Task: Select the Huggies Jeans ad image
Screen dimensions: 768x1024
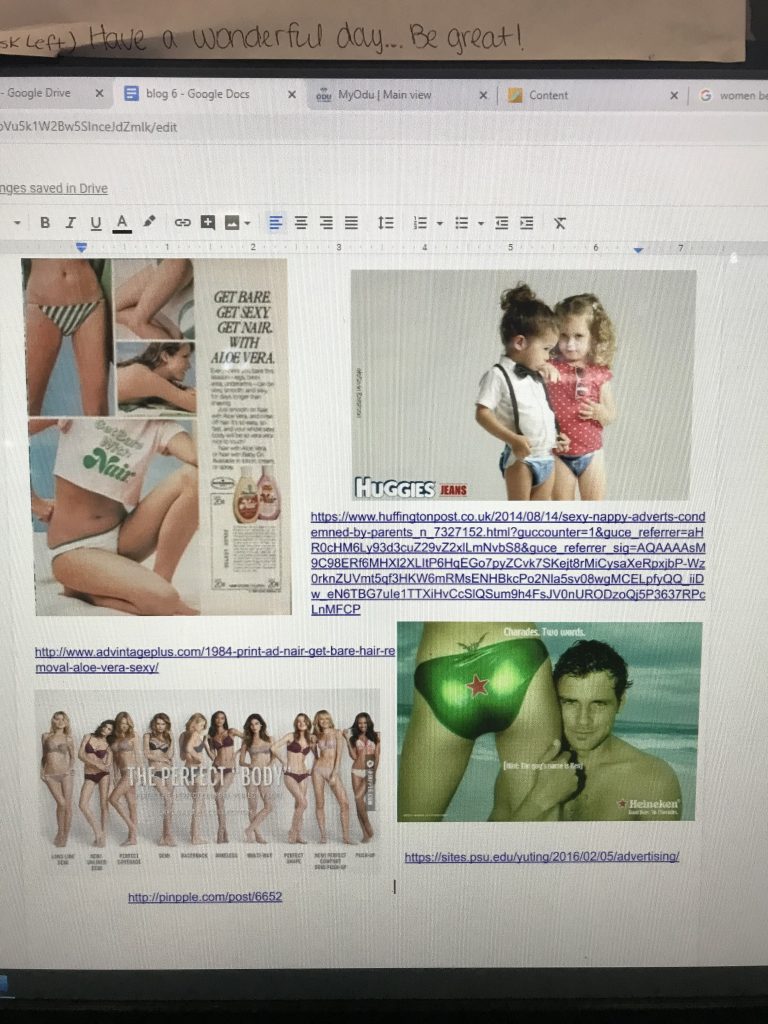Action: (522, 385)
